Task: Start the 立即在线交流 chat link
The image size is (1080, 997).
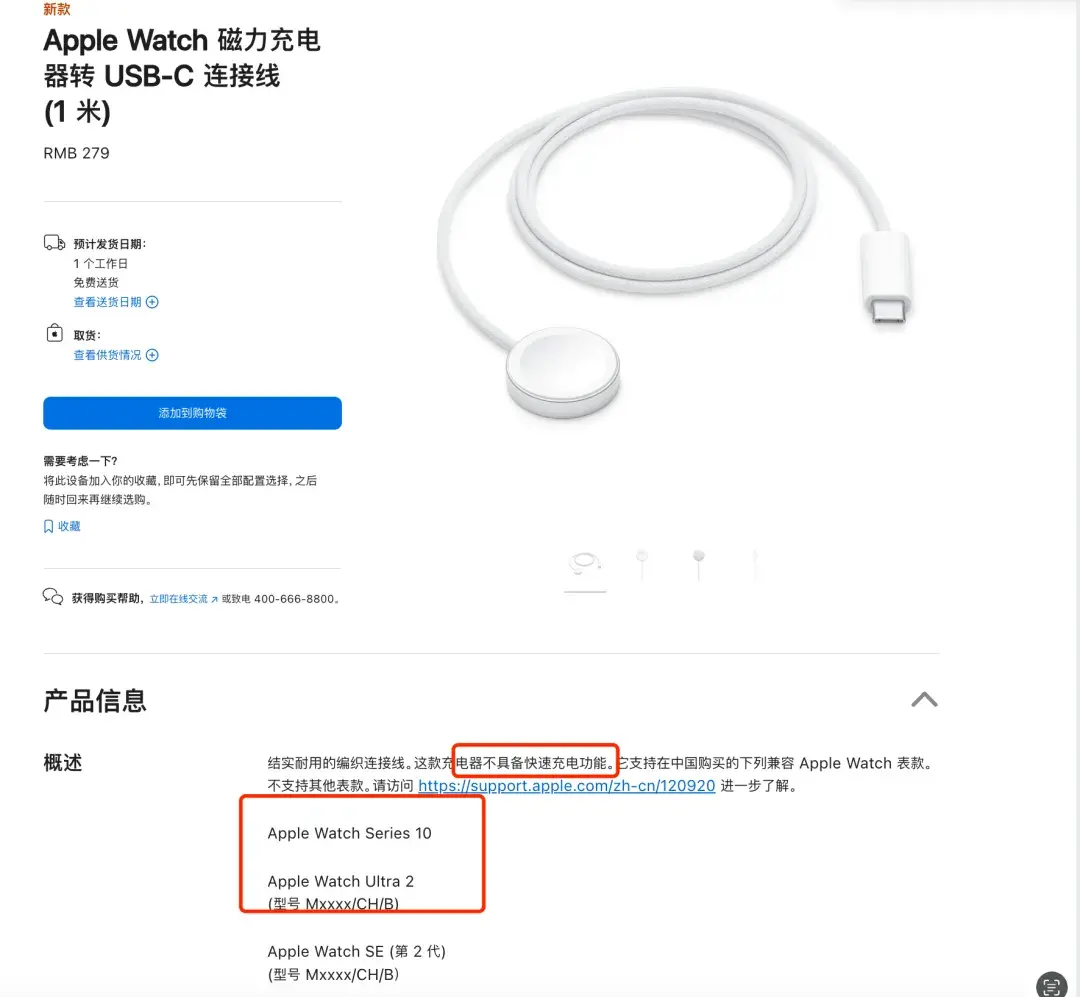Action: coord(178,599)
